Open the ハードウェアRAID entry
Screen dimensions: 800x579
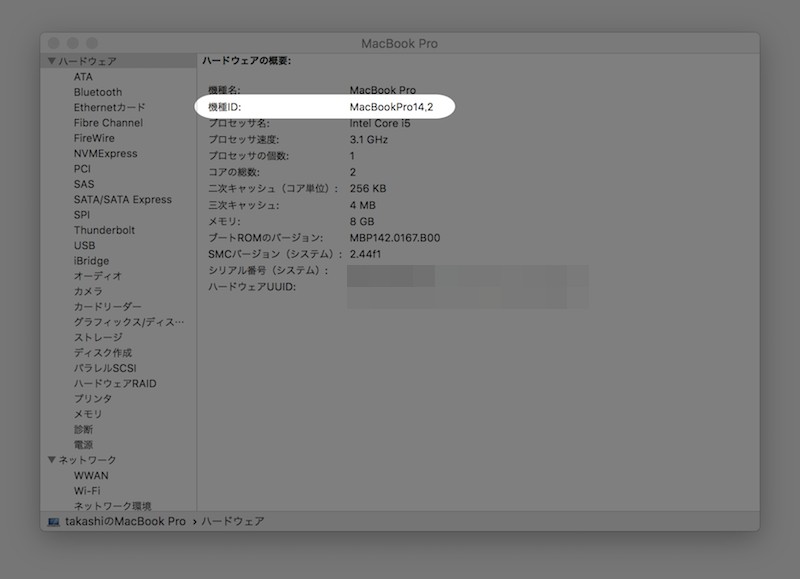pos(115,383)
